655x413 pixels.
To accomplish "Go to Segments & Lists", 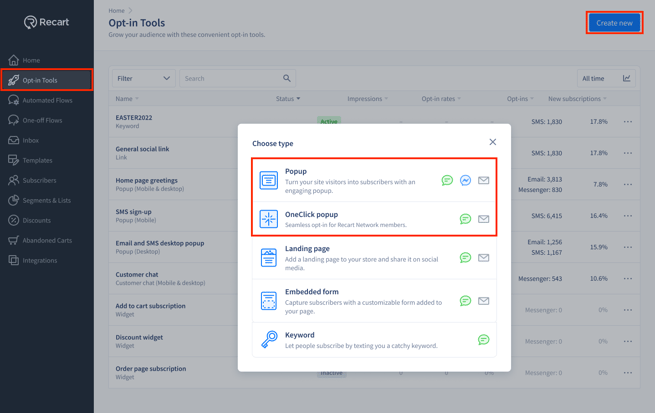I will (47, 200).
